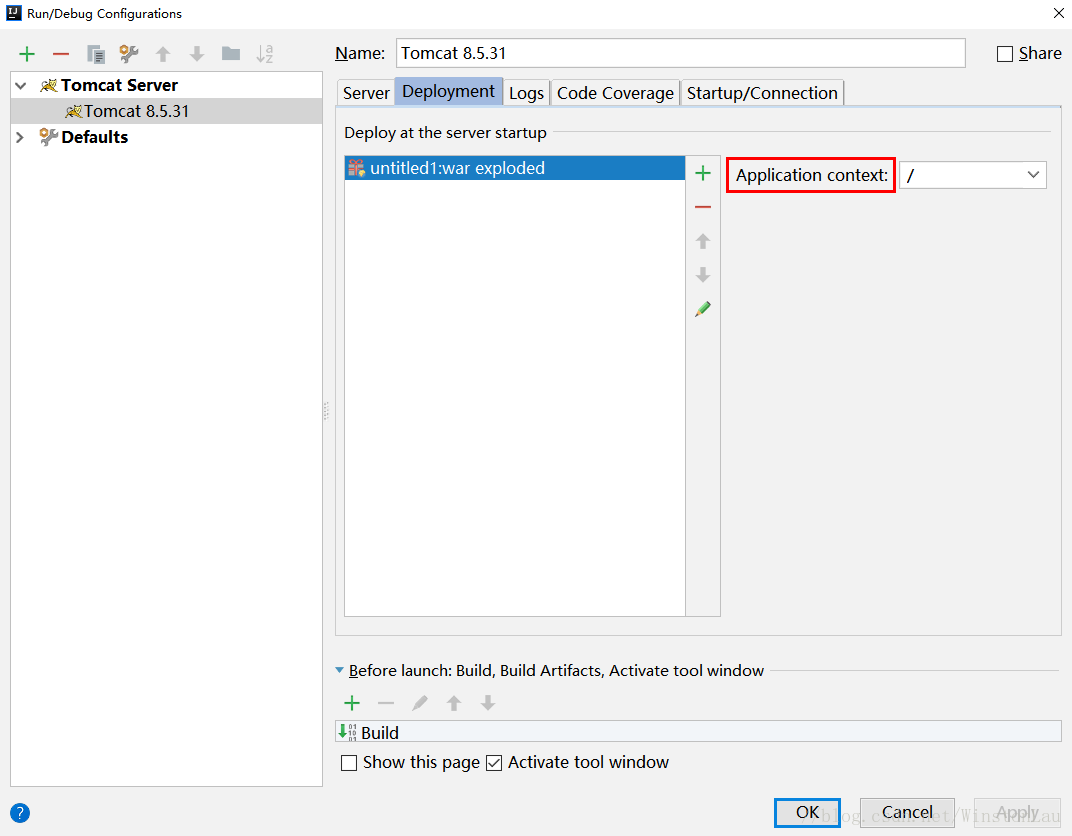1072x836 pixels.
Task: Move before launch task up arrow
Action: tap(454, 703)
